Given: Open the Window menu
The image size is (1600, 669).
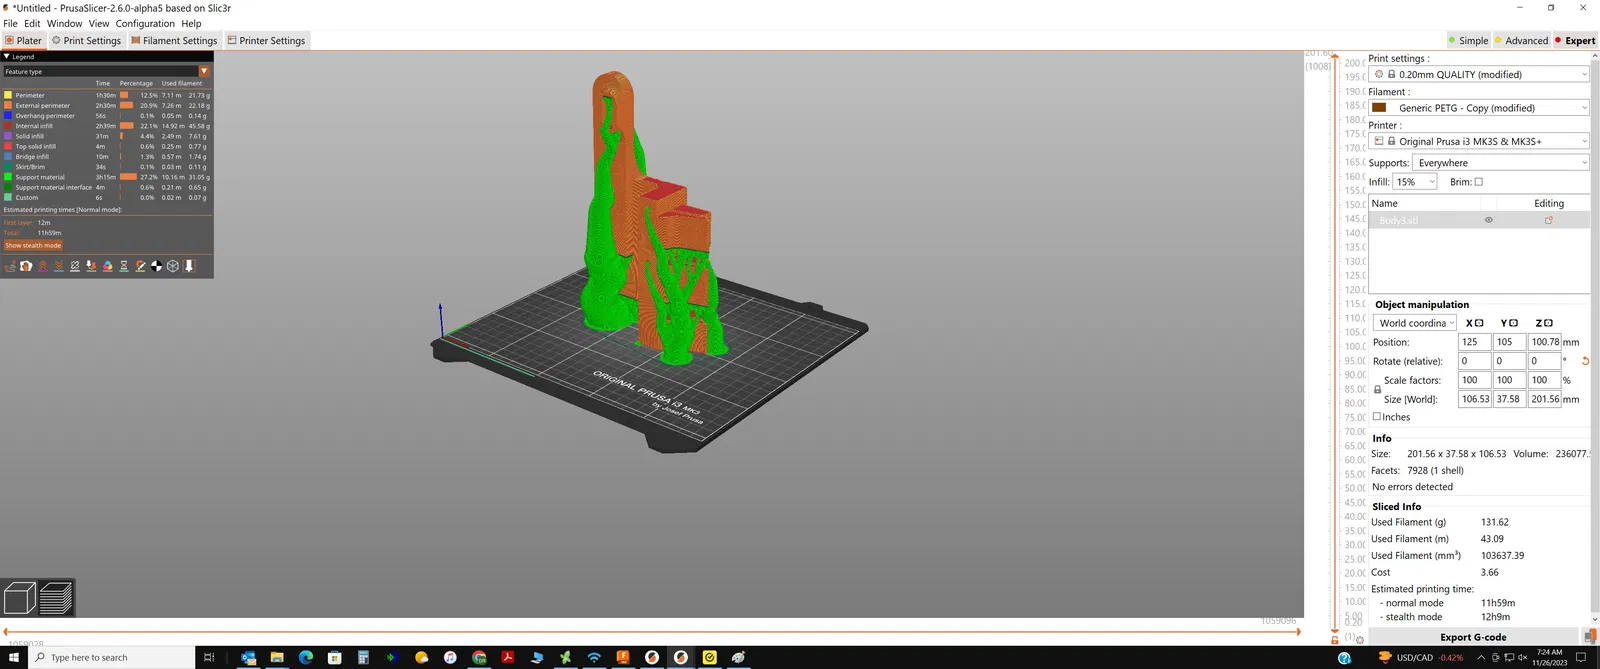Looking at the screenshot, I should 65,23.
